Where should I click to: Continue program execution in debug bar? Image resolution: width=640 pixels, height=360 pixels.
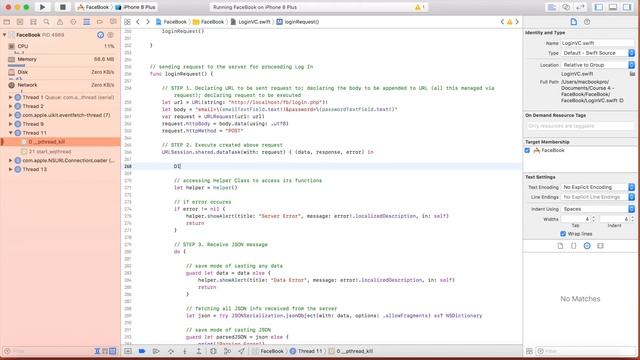pyautogui.click(x=156, y=351)
